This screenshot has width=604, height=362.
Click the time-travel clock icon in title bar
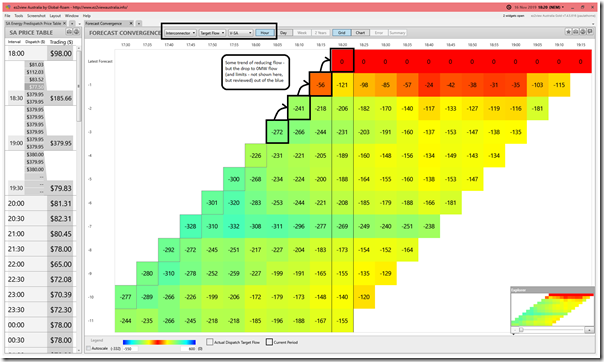(508, 7)
